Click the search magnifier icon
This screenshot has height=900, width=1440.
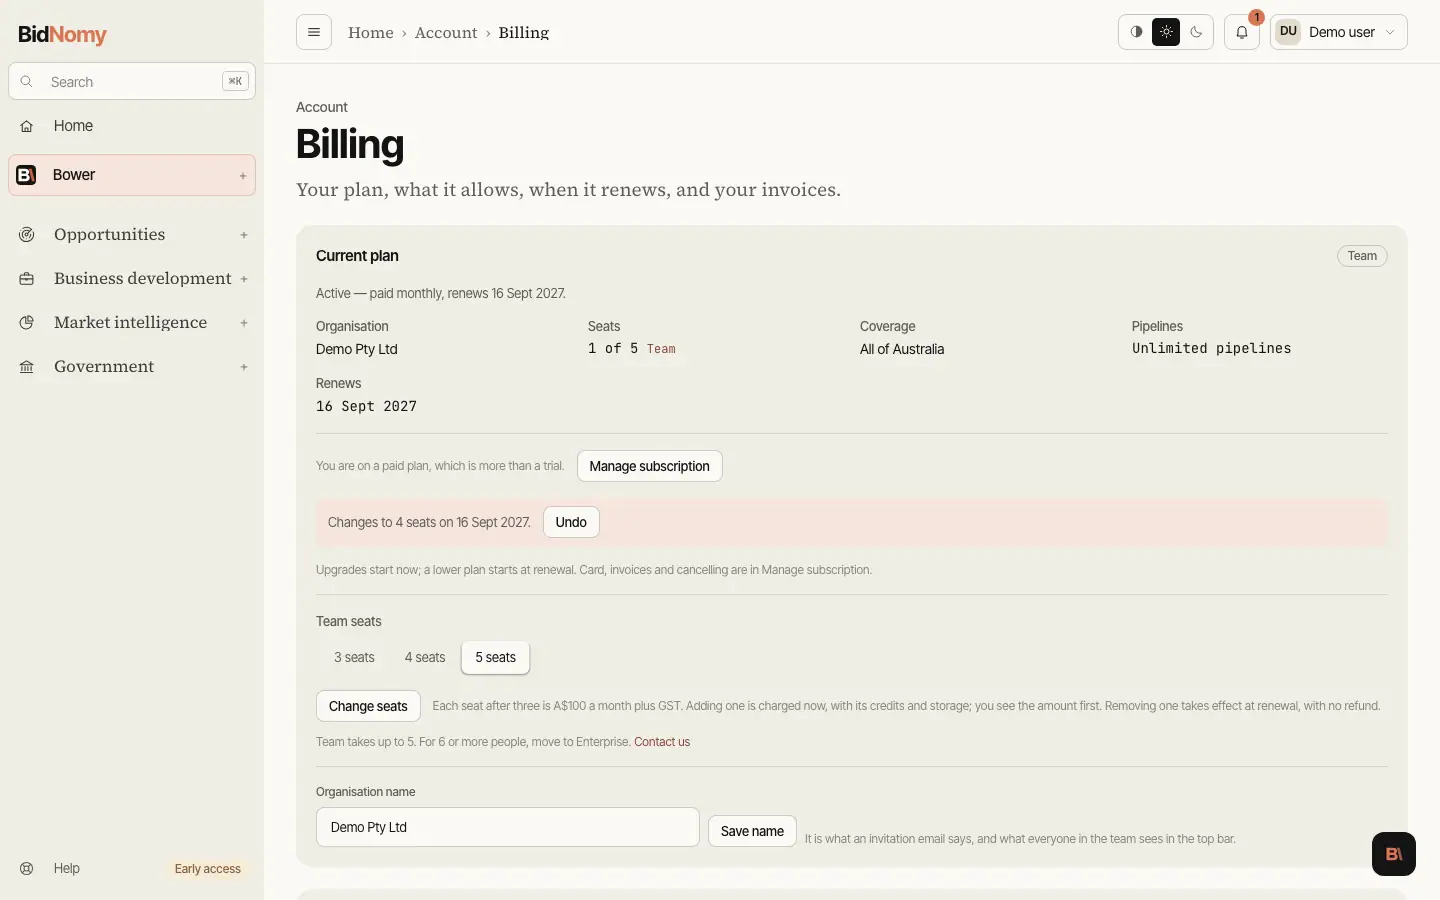[27, 82]
